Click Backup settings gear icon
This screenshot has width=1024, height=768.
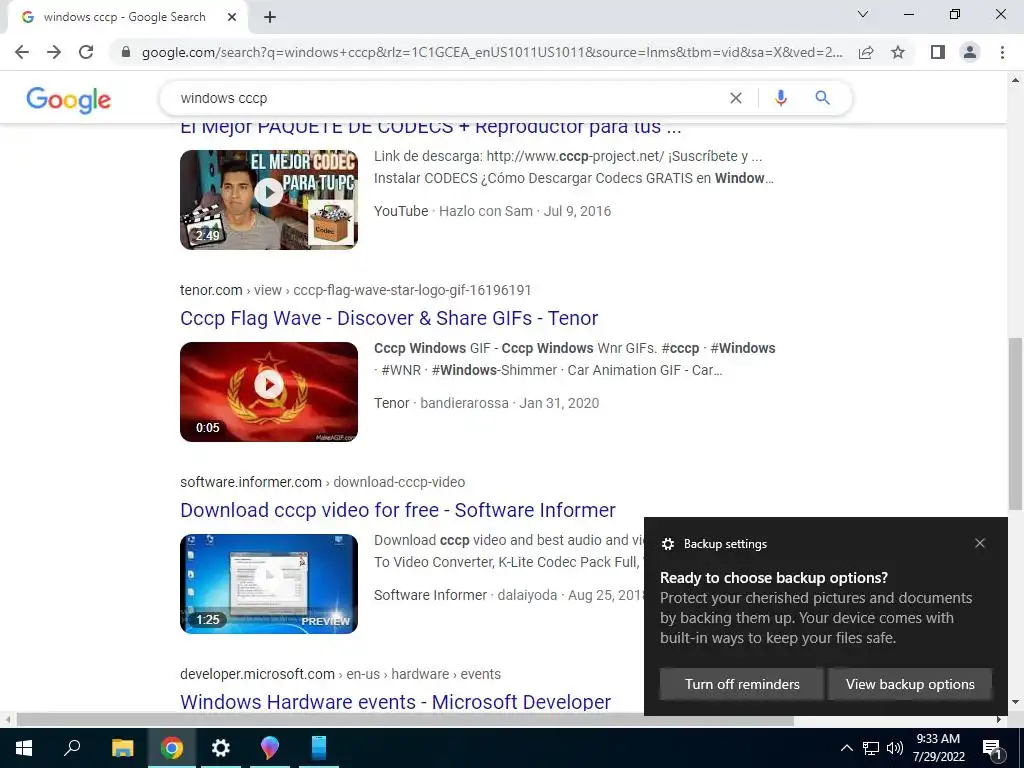667,543
